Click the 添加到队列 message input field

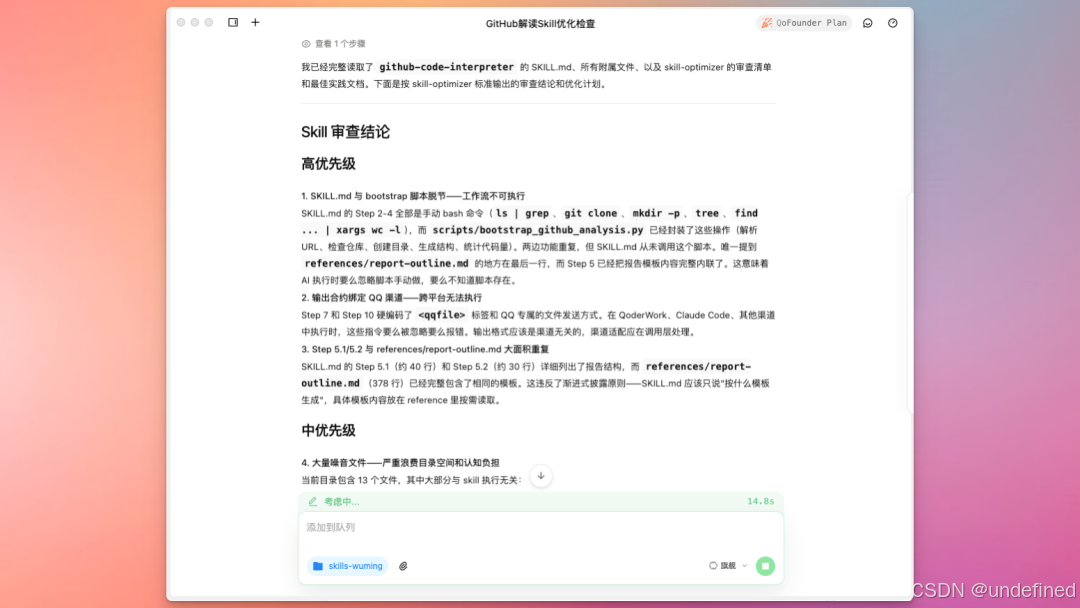(x=541, y=527)
